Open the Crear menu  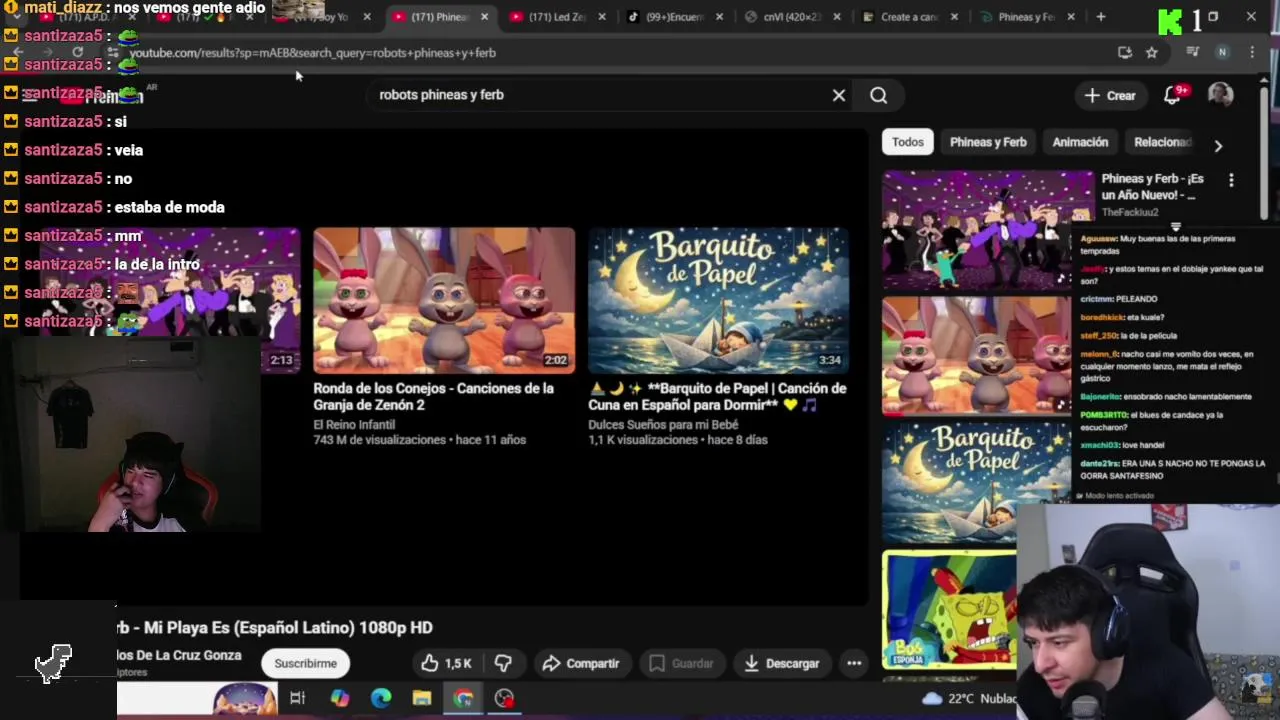click(1110, 96)
